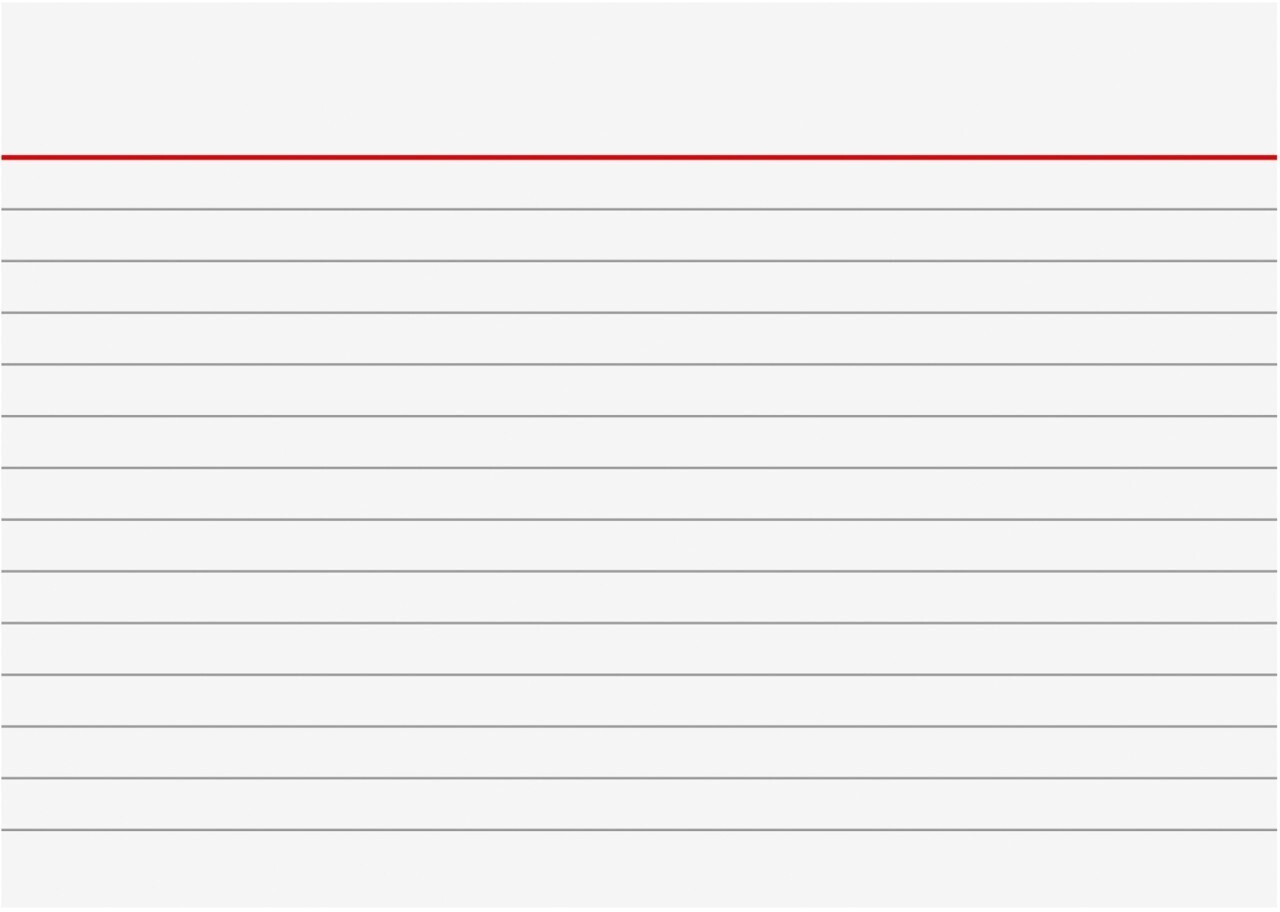Click the fourth ruled row below the red line
1280x912 pixels.
pos(640,339)
